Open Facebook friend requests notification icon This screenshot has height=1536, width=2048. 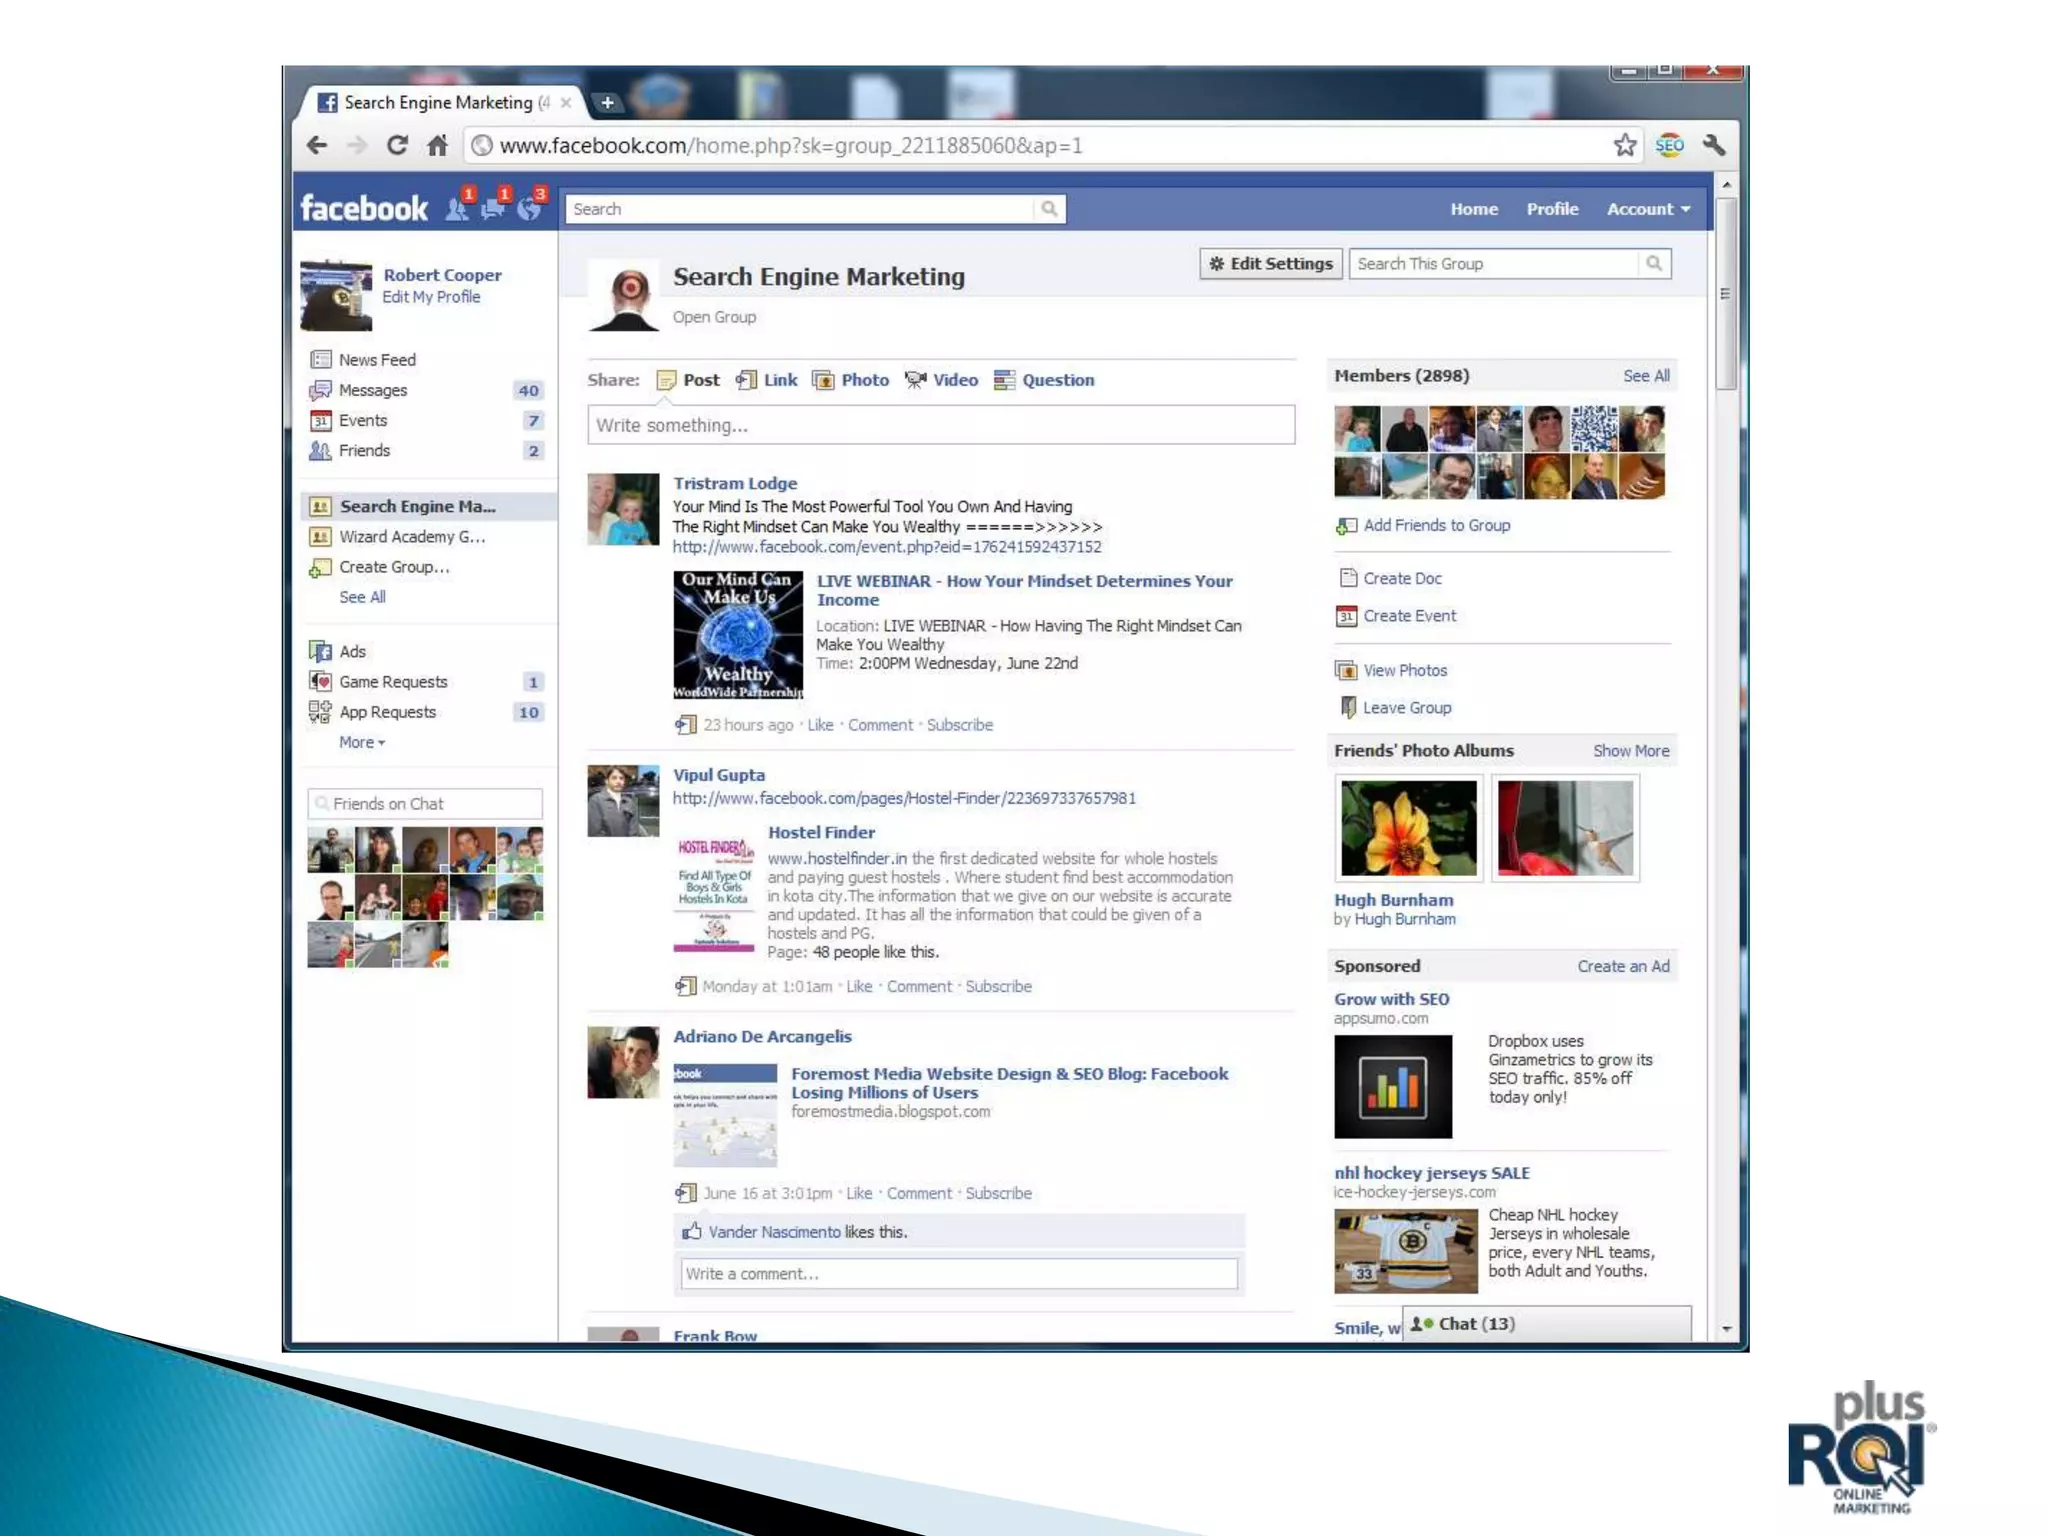click(458, 208)
